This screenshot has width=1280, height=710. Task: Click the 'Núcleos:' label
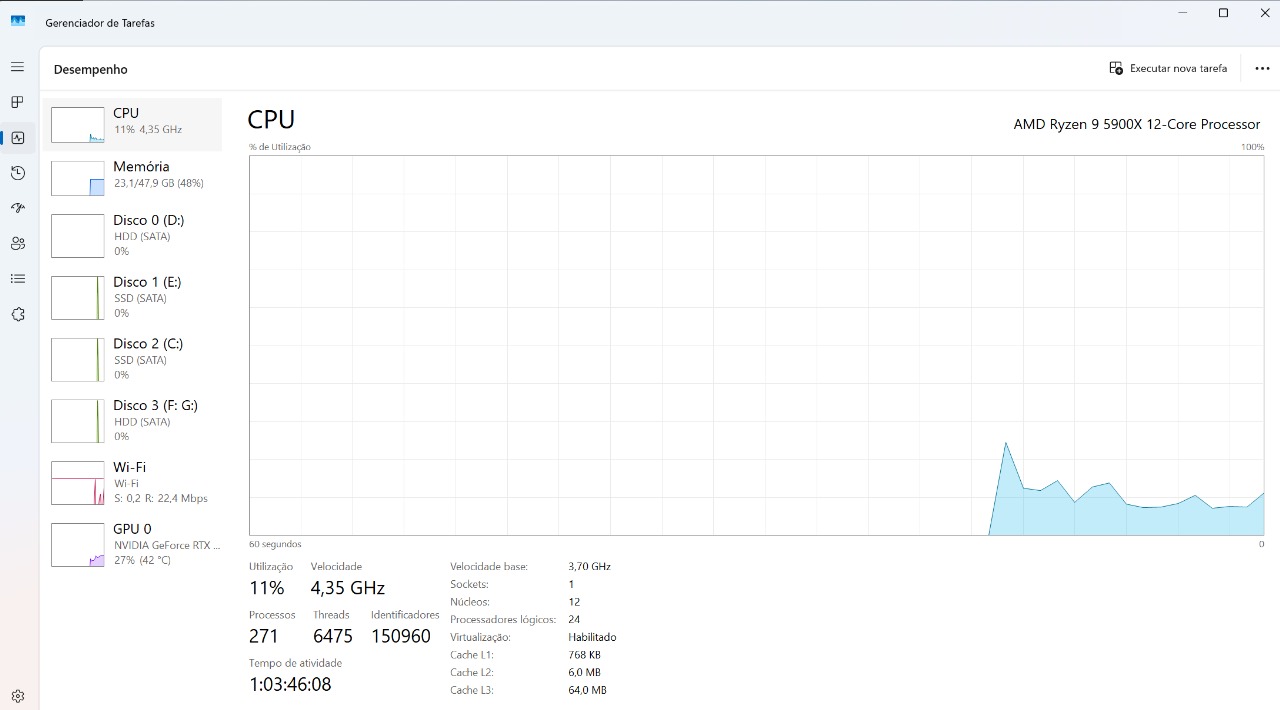tap(470, 602)
